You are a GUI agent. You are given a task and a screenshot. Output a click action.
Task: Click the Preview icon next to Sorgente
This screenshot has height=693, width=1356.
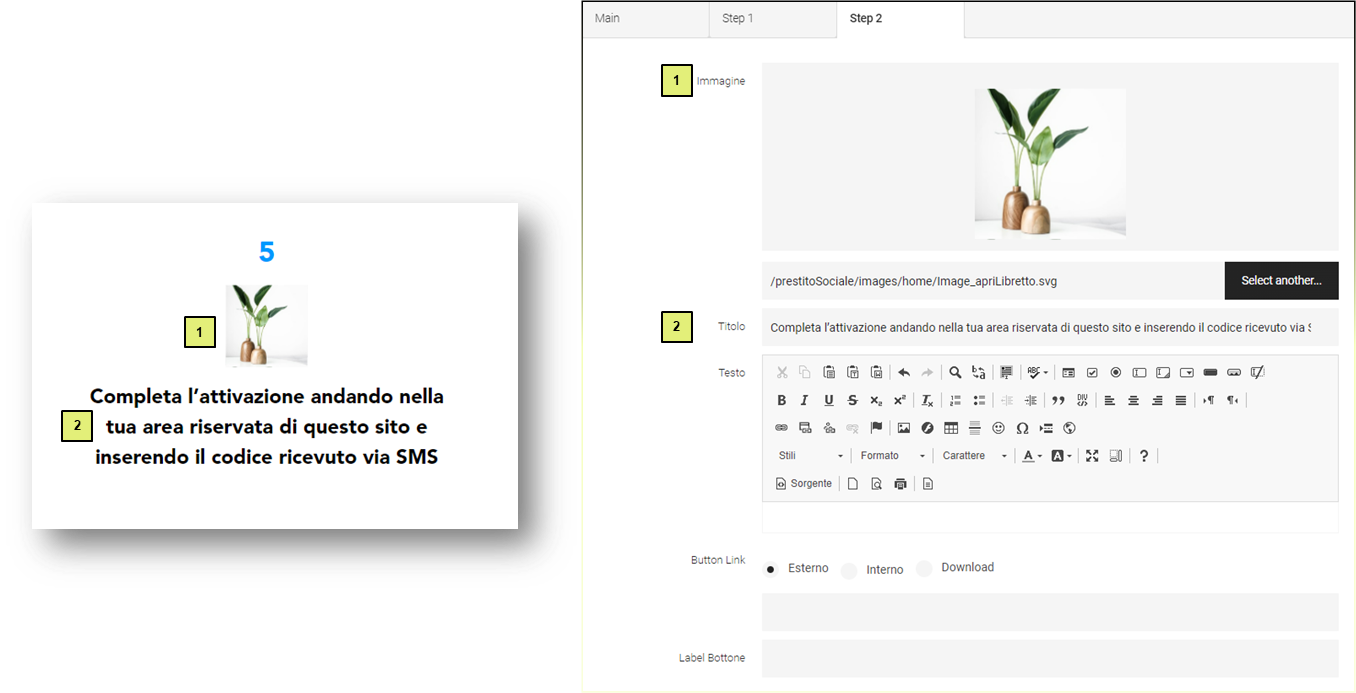coord(877,484)
